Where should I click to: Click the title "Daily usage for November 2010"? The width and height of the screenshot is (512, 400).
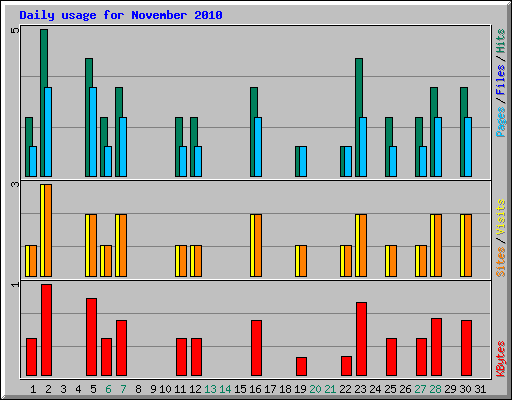click(121, 15)
